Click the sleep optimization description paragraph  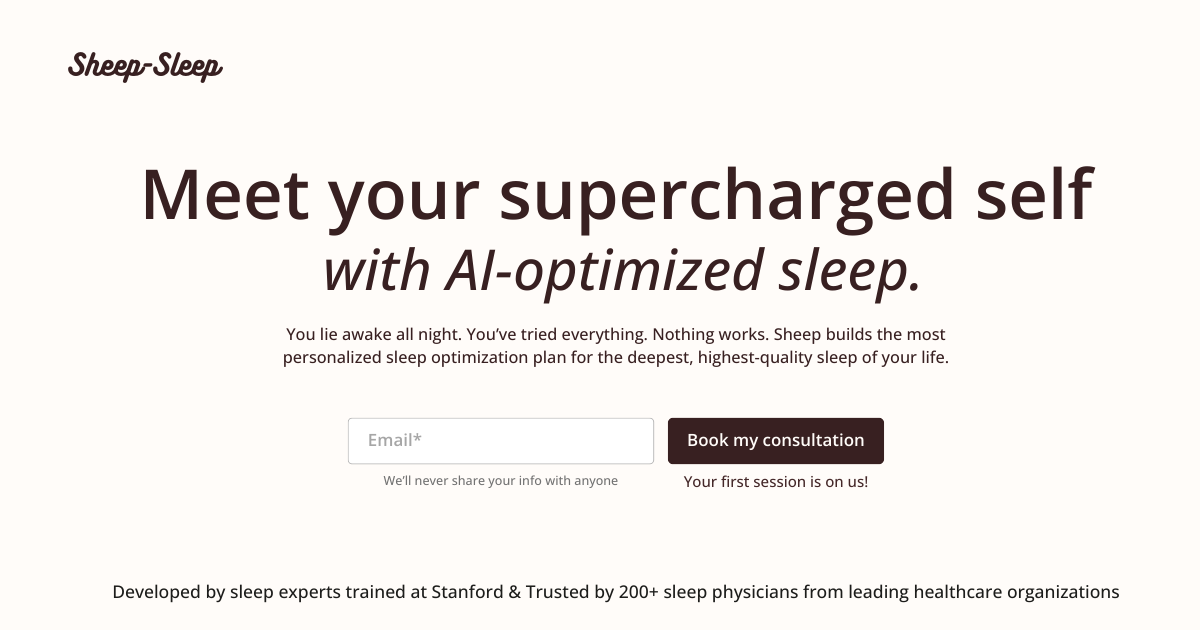click(618, 345)
